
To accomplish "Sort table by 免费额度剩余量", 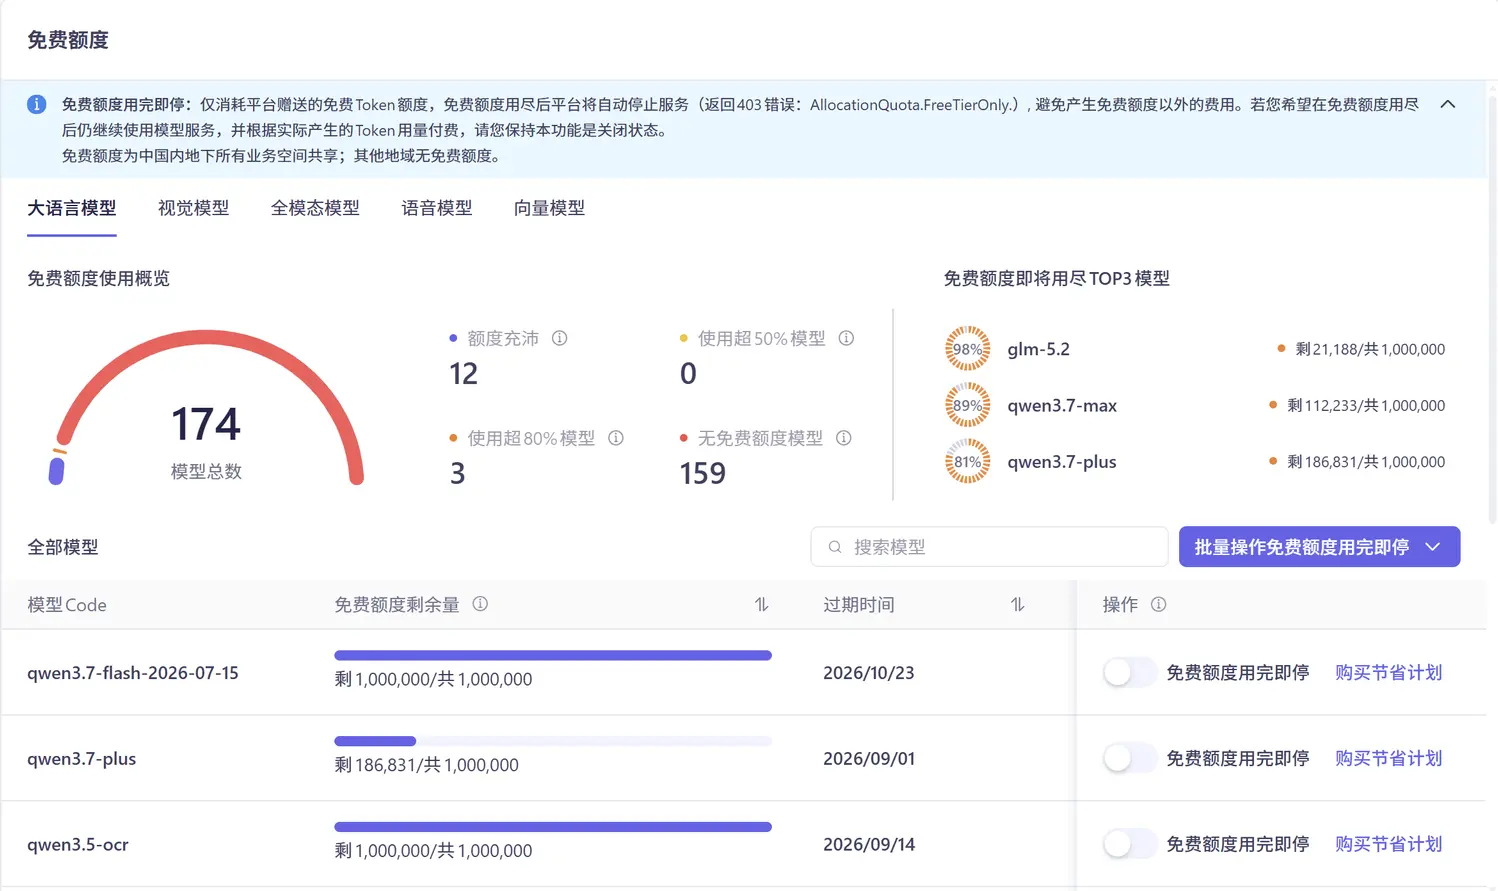I will (x=762, y=604).
